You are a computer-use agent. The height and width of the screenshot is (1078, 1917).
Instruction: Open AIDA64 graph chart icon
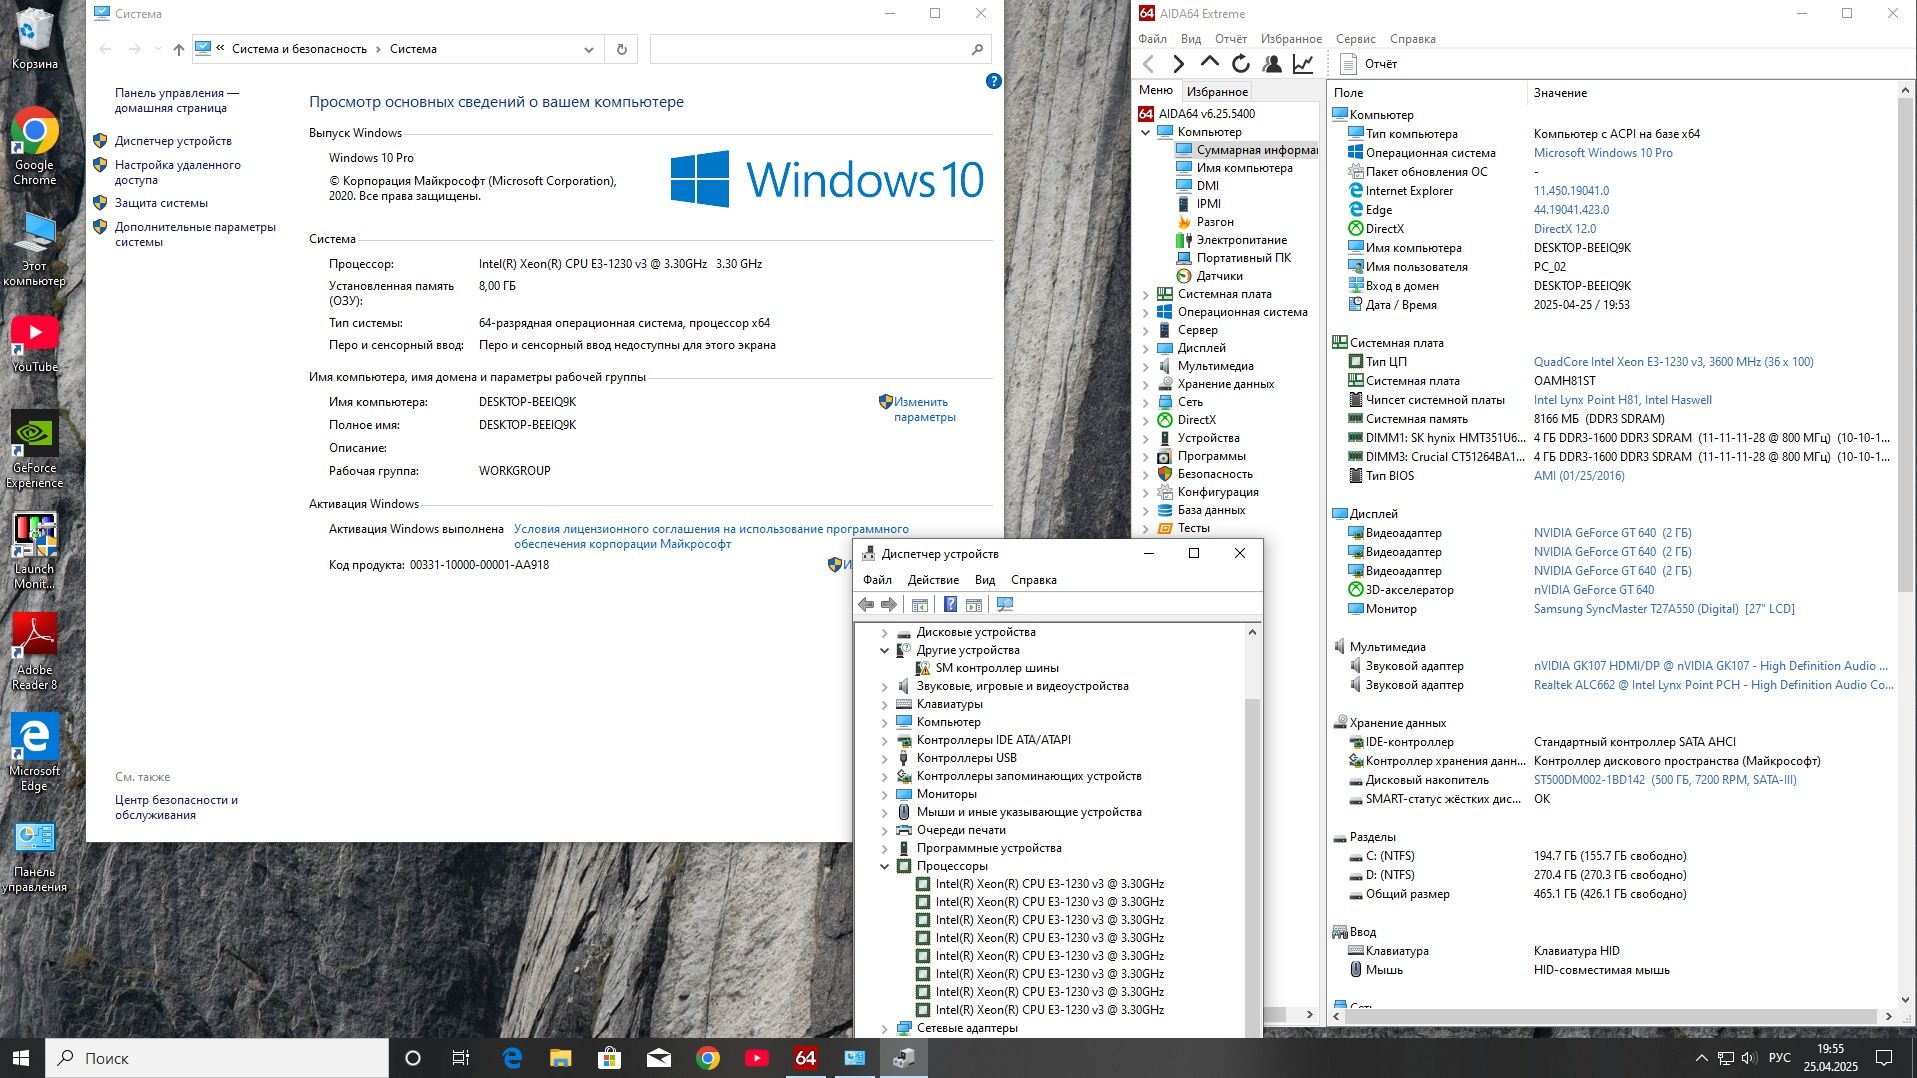tap(1303, 64)
